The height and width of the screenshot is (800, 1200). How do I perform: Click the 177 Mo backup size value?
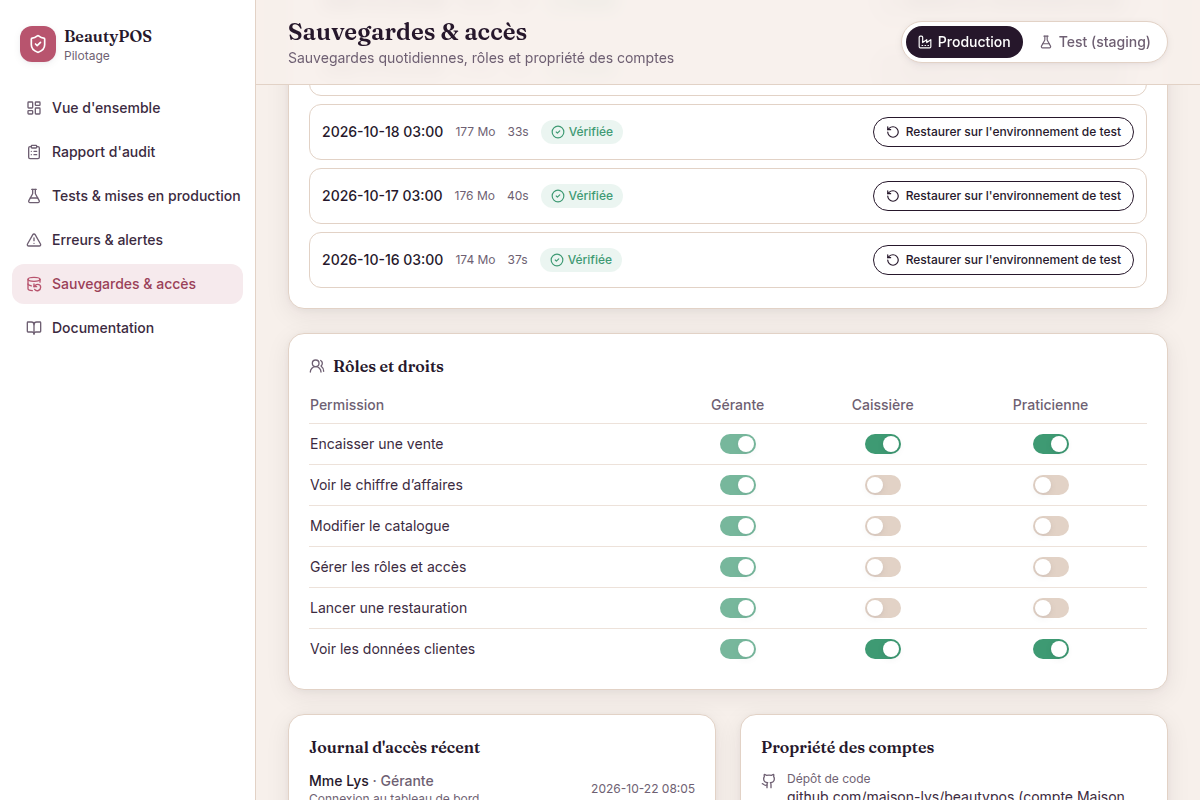(476, 132)
